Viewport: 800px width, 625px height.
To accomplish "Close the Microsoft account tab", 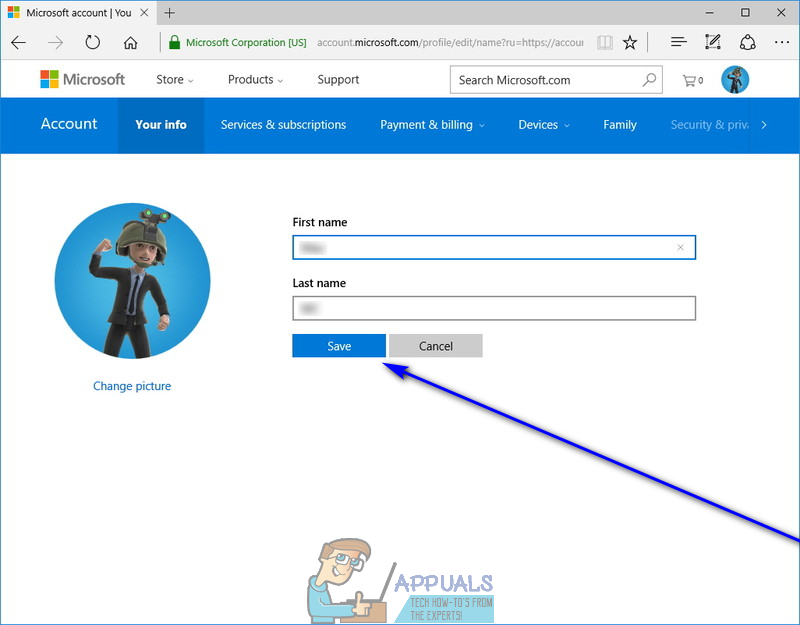I will 144,13.
